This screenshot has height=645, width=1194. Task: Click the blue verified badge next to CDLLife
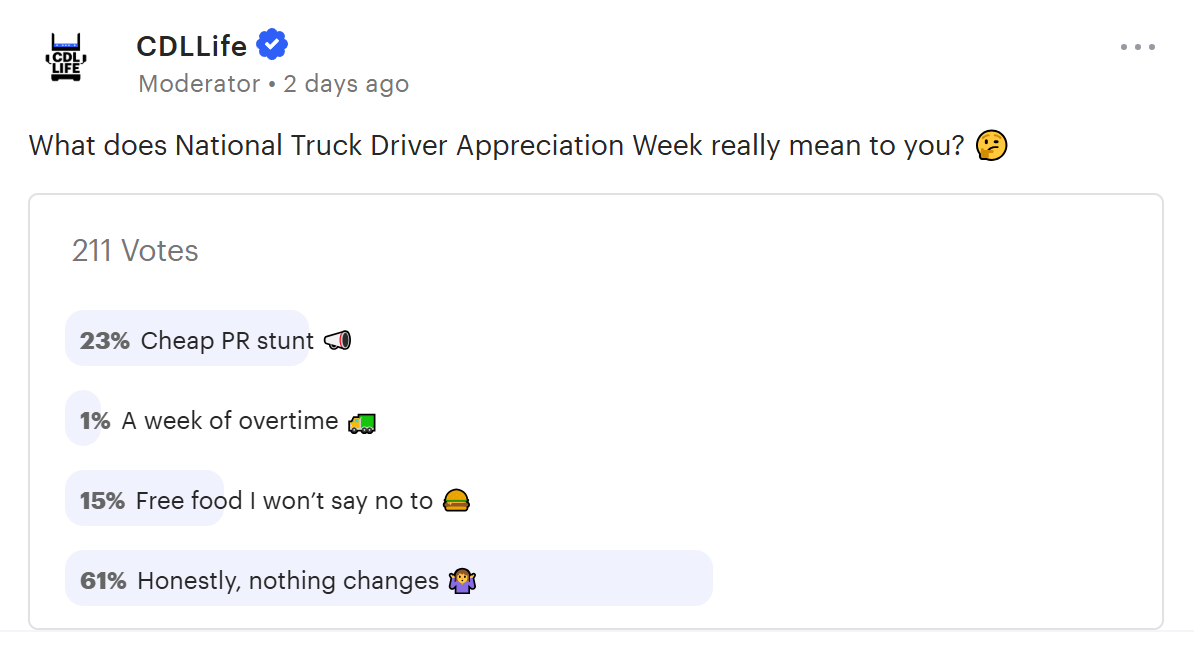[x=271, y=44]
